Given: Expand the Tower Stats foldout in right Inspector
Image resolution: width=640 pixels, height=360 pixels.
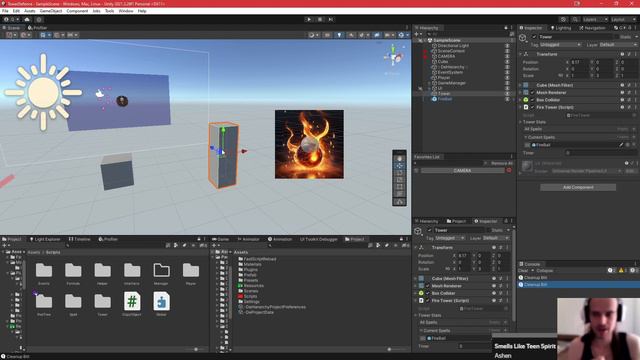Looking at the screenshot, I should 520,122.
